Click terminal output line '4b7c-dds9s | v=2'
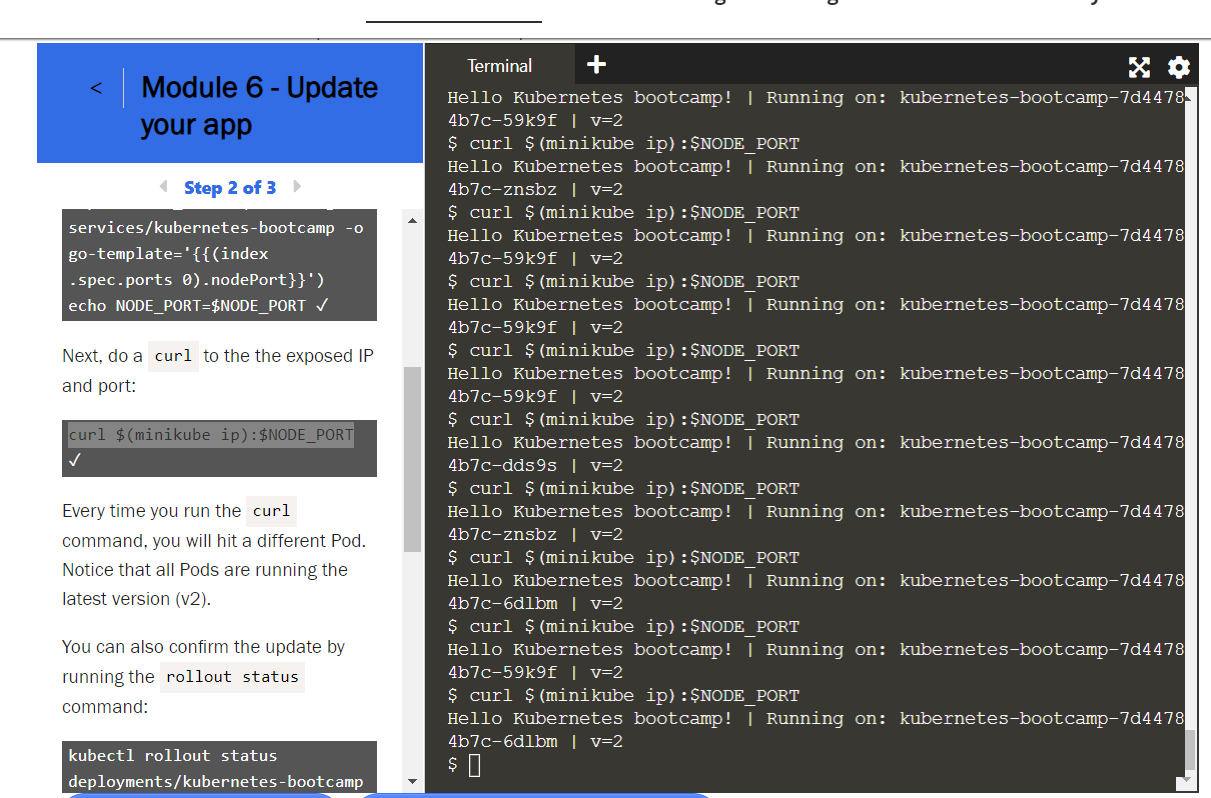This screenshot has width=1211, height=798. tap(536, 465)
